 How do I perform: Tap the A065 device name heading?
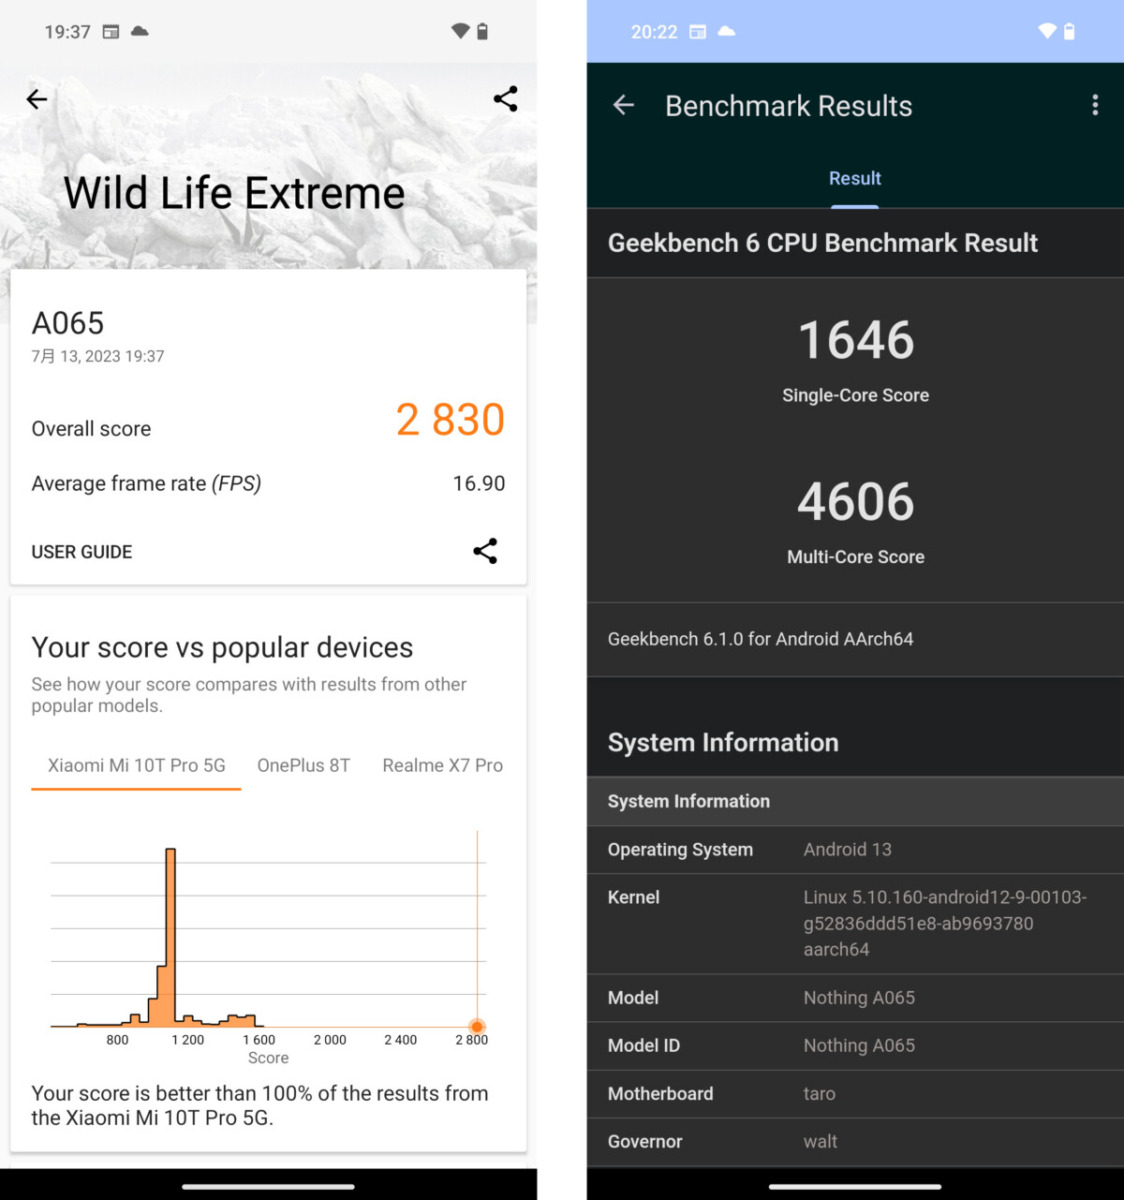(x=68, y=323)
